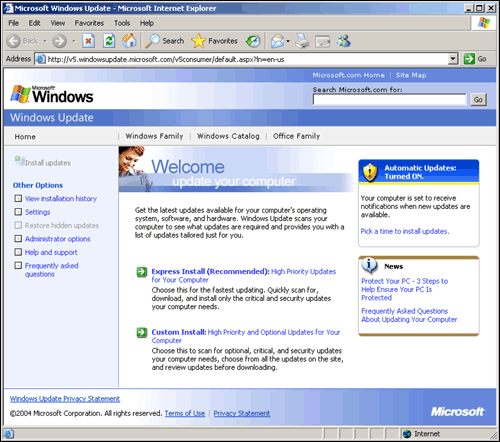Click the Administrator options link
Viewport: 500px width, 442px height.
pyautogui.click(x=58, y=239)
